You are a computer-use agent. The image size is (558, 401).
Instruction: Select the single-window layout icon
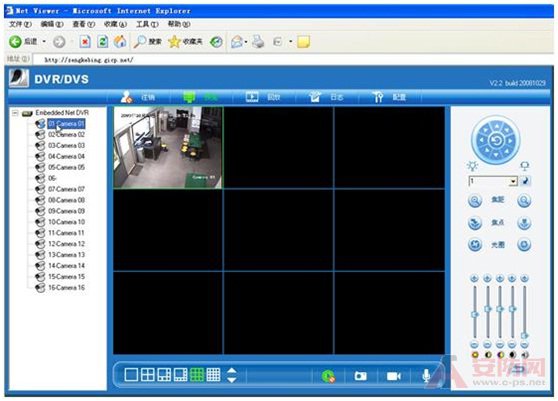coord(131,375)
